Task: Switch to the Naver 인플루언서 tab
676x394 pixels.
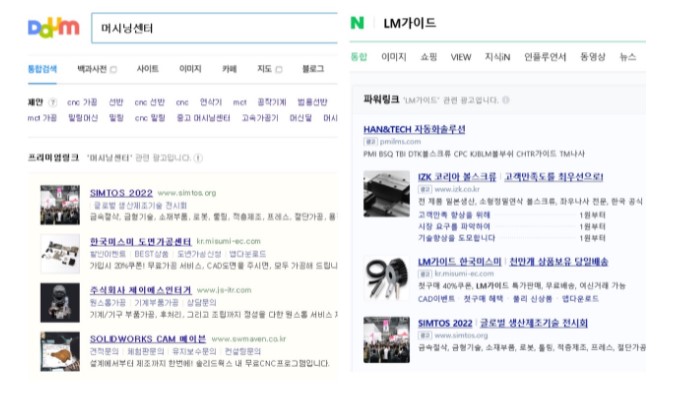Action: pyautogui.click(x=545, y=57)
